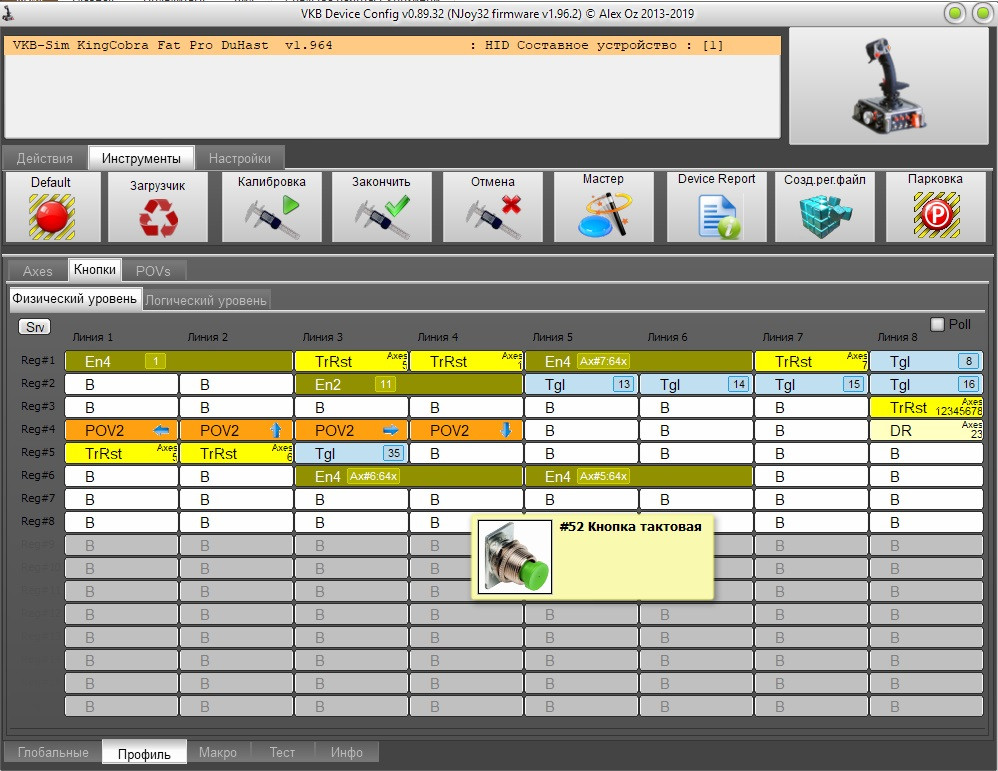Viewport: 998px width, 771px height.
Task: Select the Tgl 35 button cell
Action: pos(351,453)
